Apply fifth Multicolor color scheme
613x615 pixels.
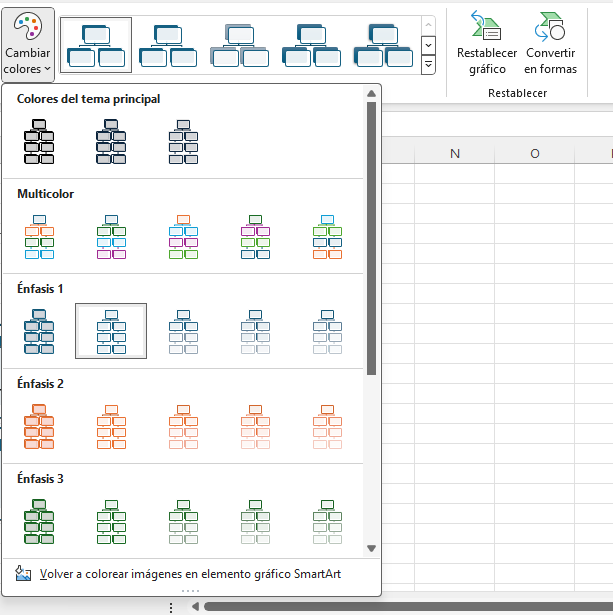(327, 237)
